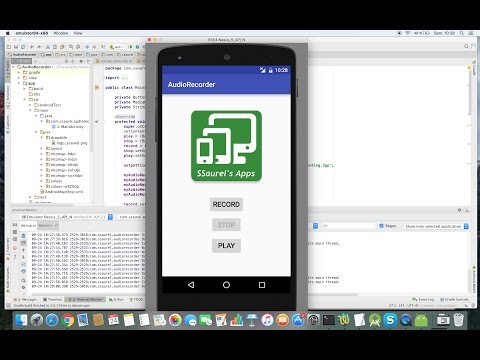Click the Save All toolbar icon
This screenshot has width=480, height=360.
(16, 47)
